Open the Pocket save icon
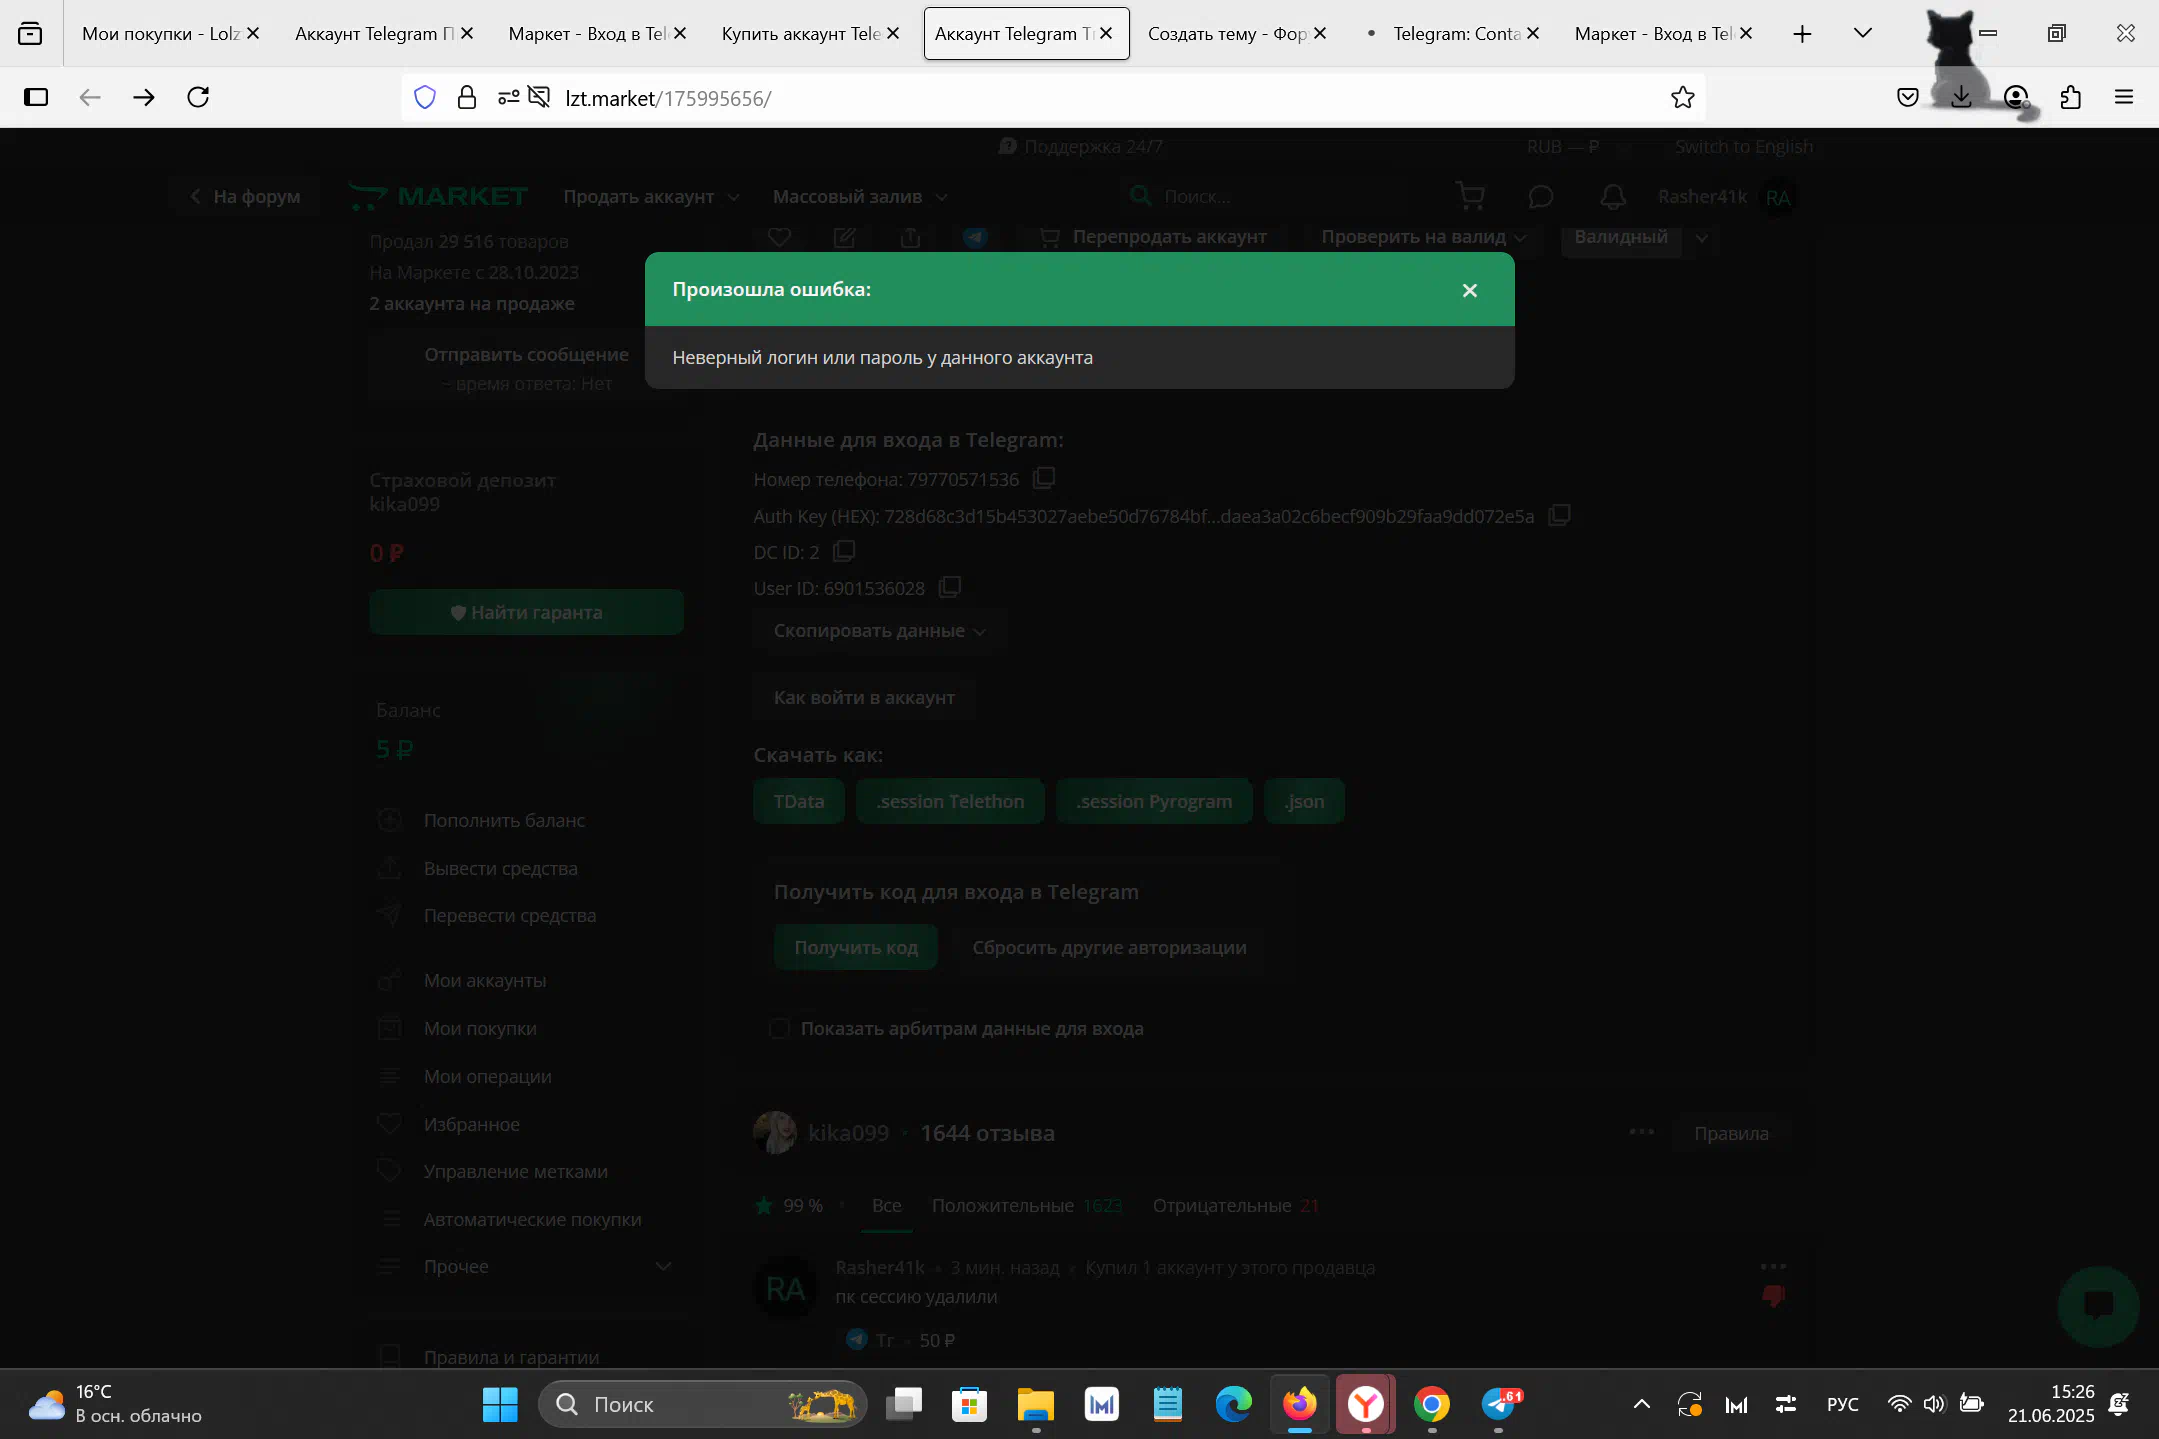 click(x=1907, y=97)
